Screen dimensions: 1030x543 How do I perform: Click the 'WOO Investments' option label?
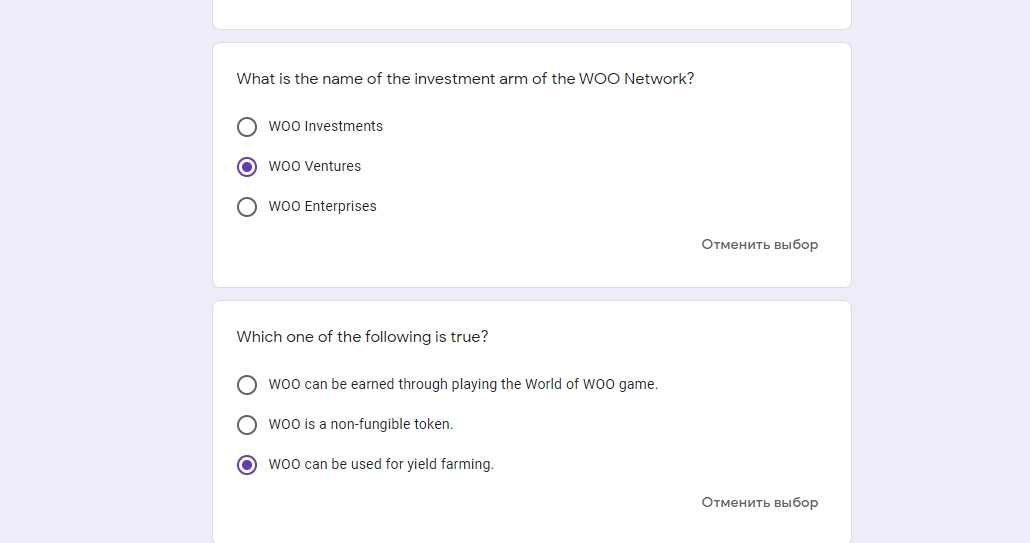tap(325, 127)
